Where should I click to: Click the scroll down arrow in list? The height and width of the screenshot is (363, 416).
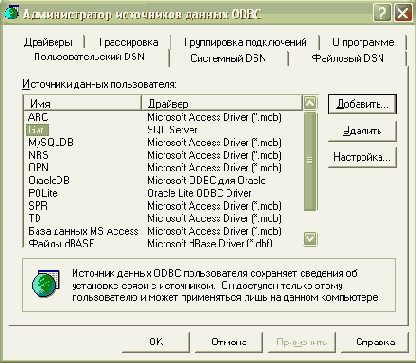click(x=310, y=238)
